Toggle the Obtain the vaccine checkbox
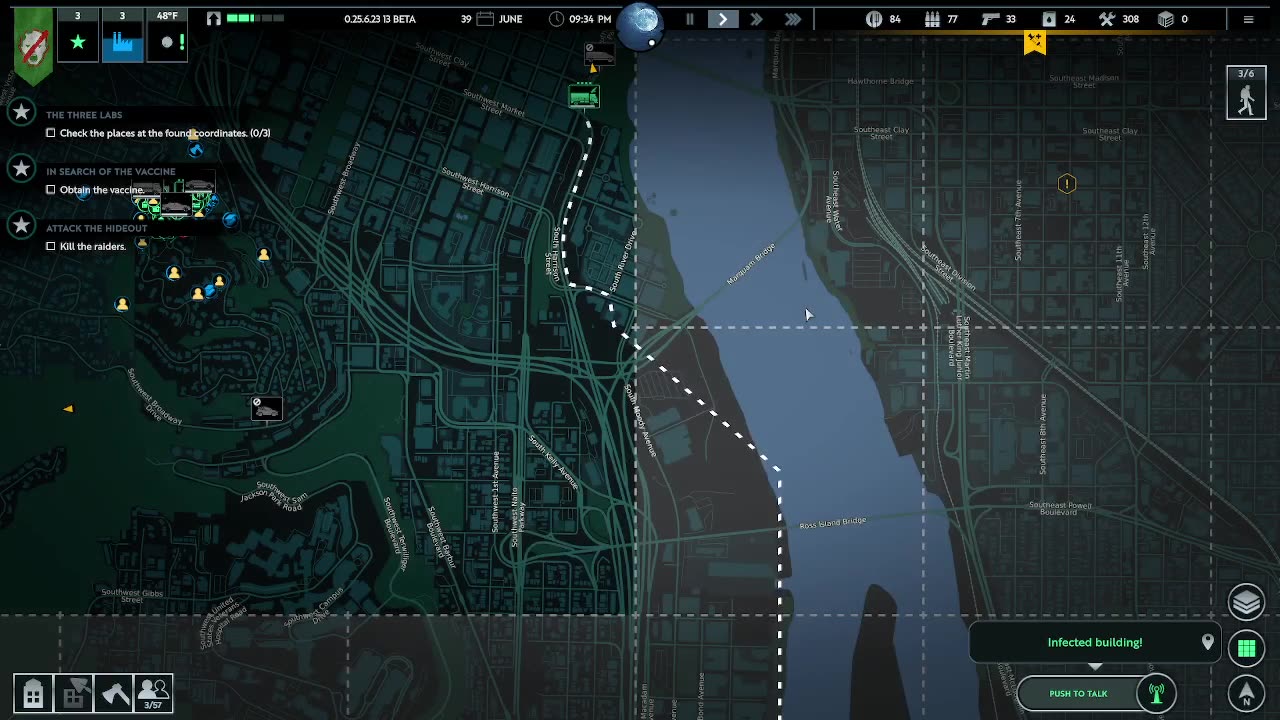 [x=51, y=190]
